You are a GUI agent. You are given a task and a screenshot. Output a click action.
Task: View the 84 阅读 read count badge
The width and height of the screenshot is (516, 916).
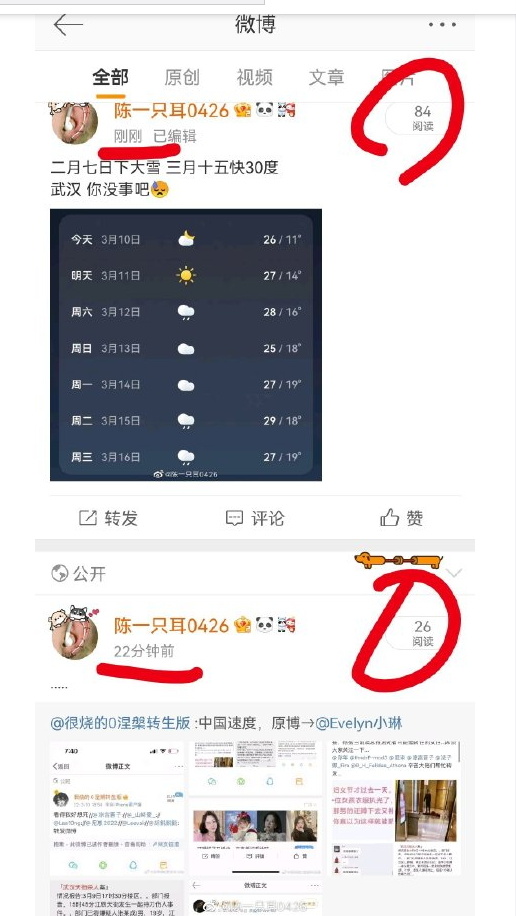point(423,118)
